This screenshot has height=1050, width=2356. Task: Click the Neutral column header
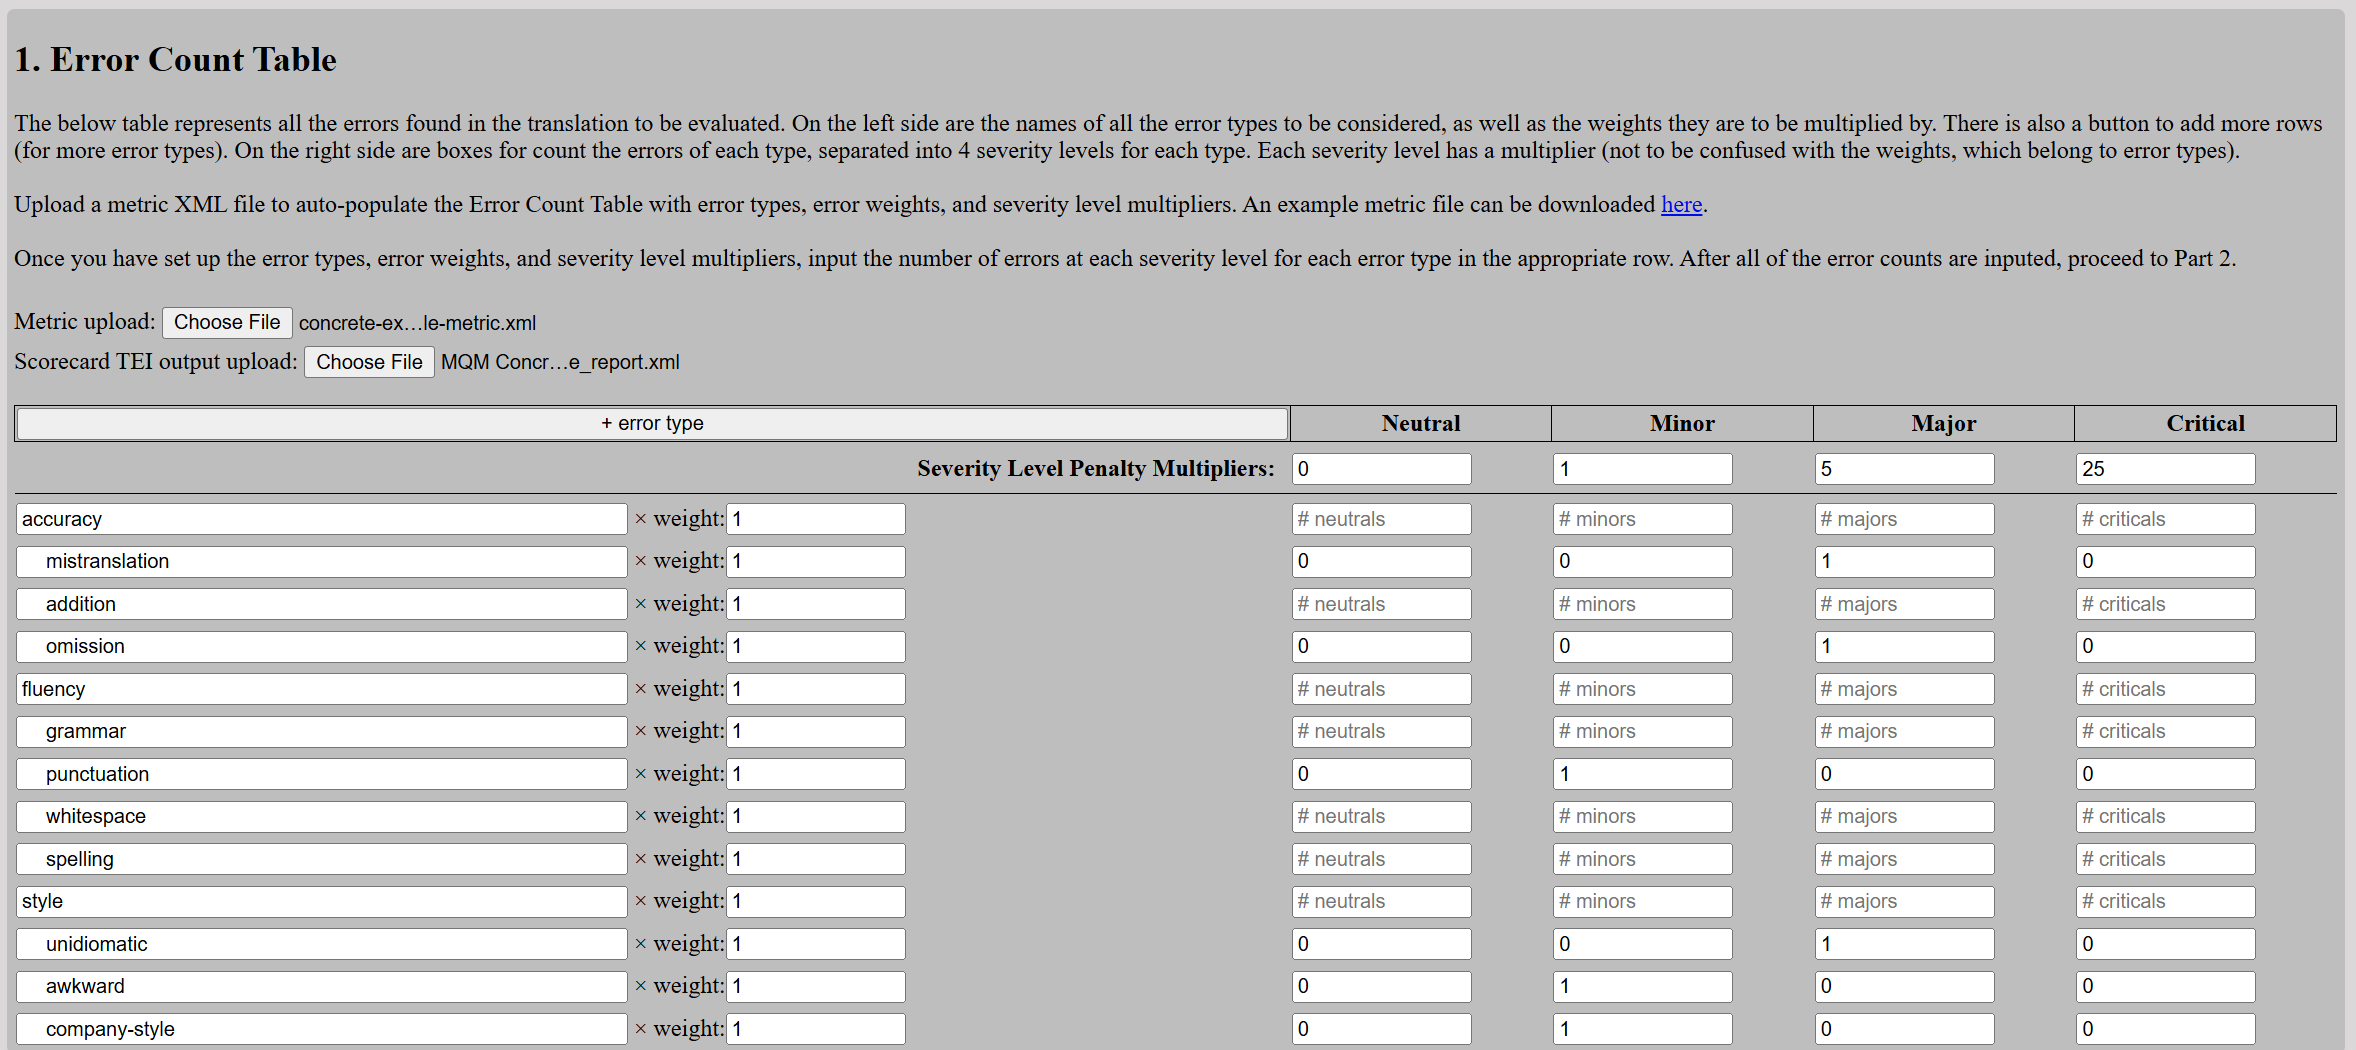pyautogui.click(x=1421, y=423)
